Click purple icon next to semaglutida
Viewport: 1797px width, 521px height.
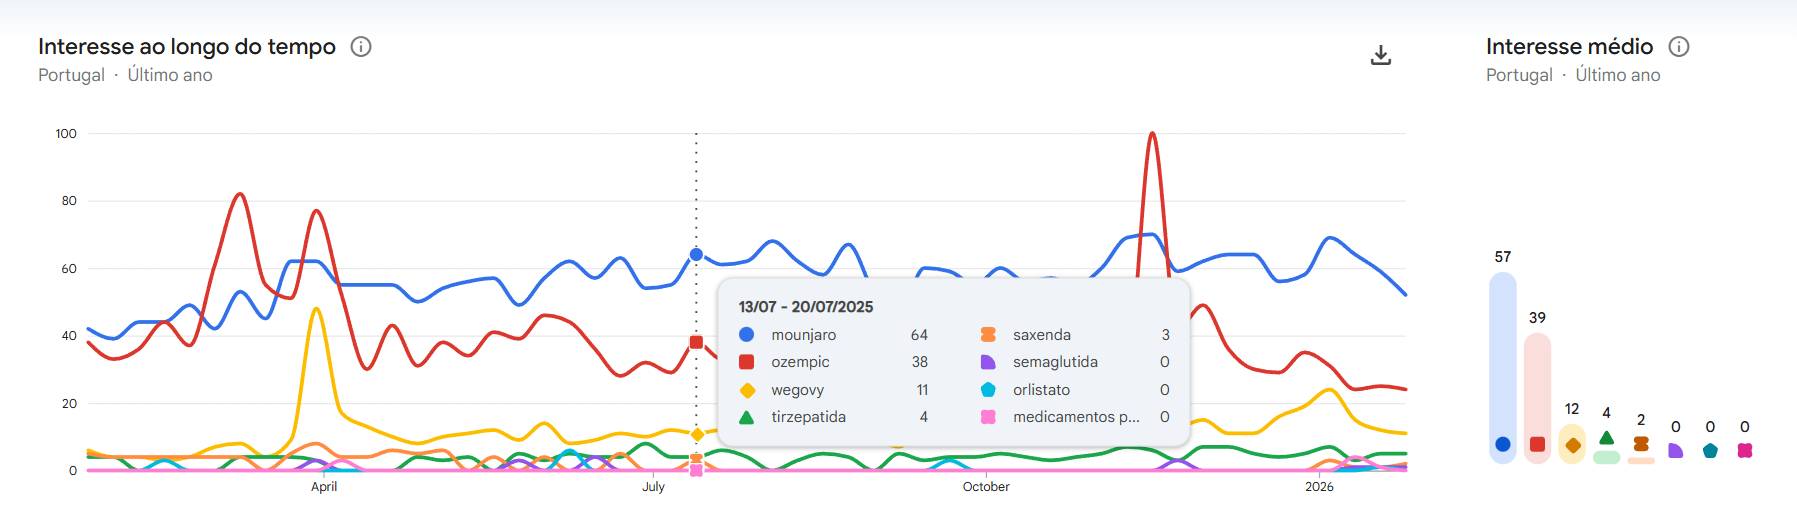click(x=988, y=362)
